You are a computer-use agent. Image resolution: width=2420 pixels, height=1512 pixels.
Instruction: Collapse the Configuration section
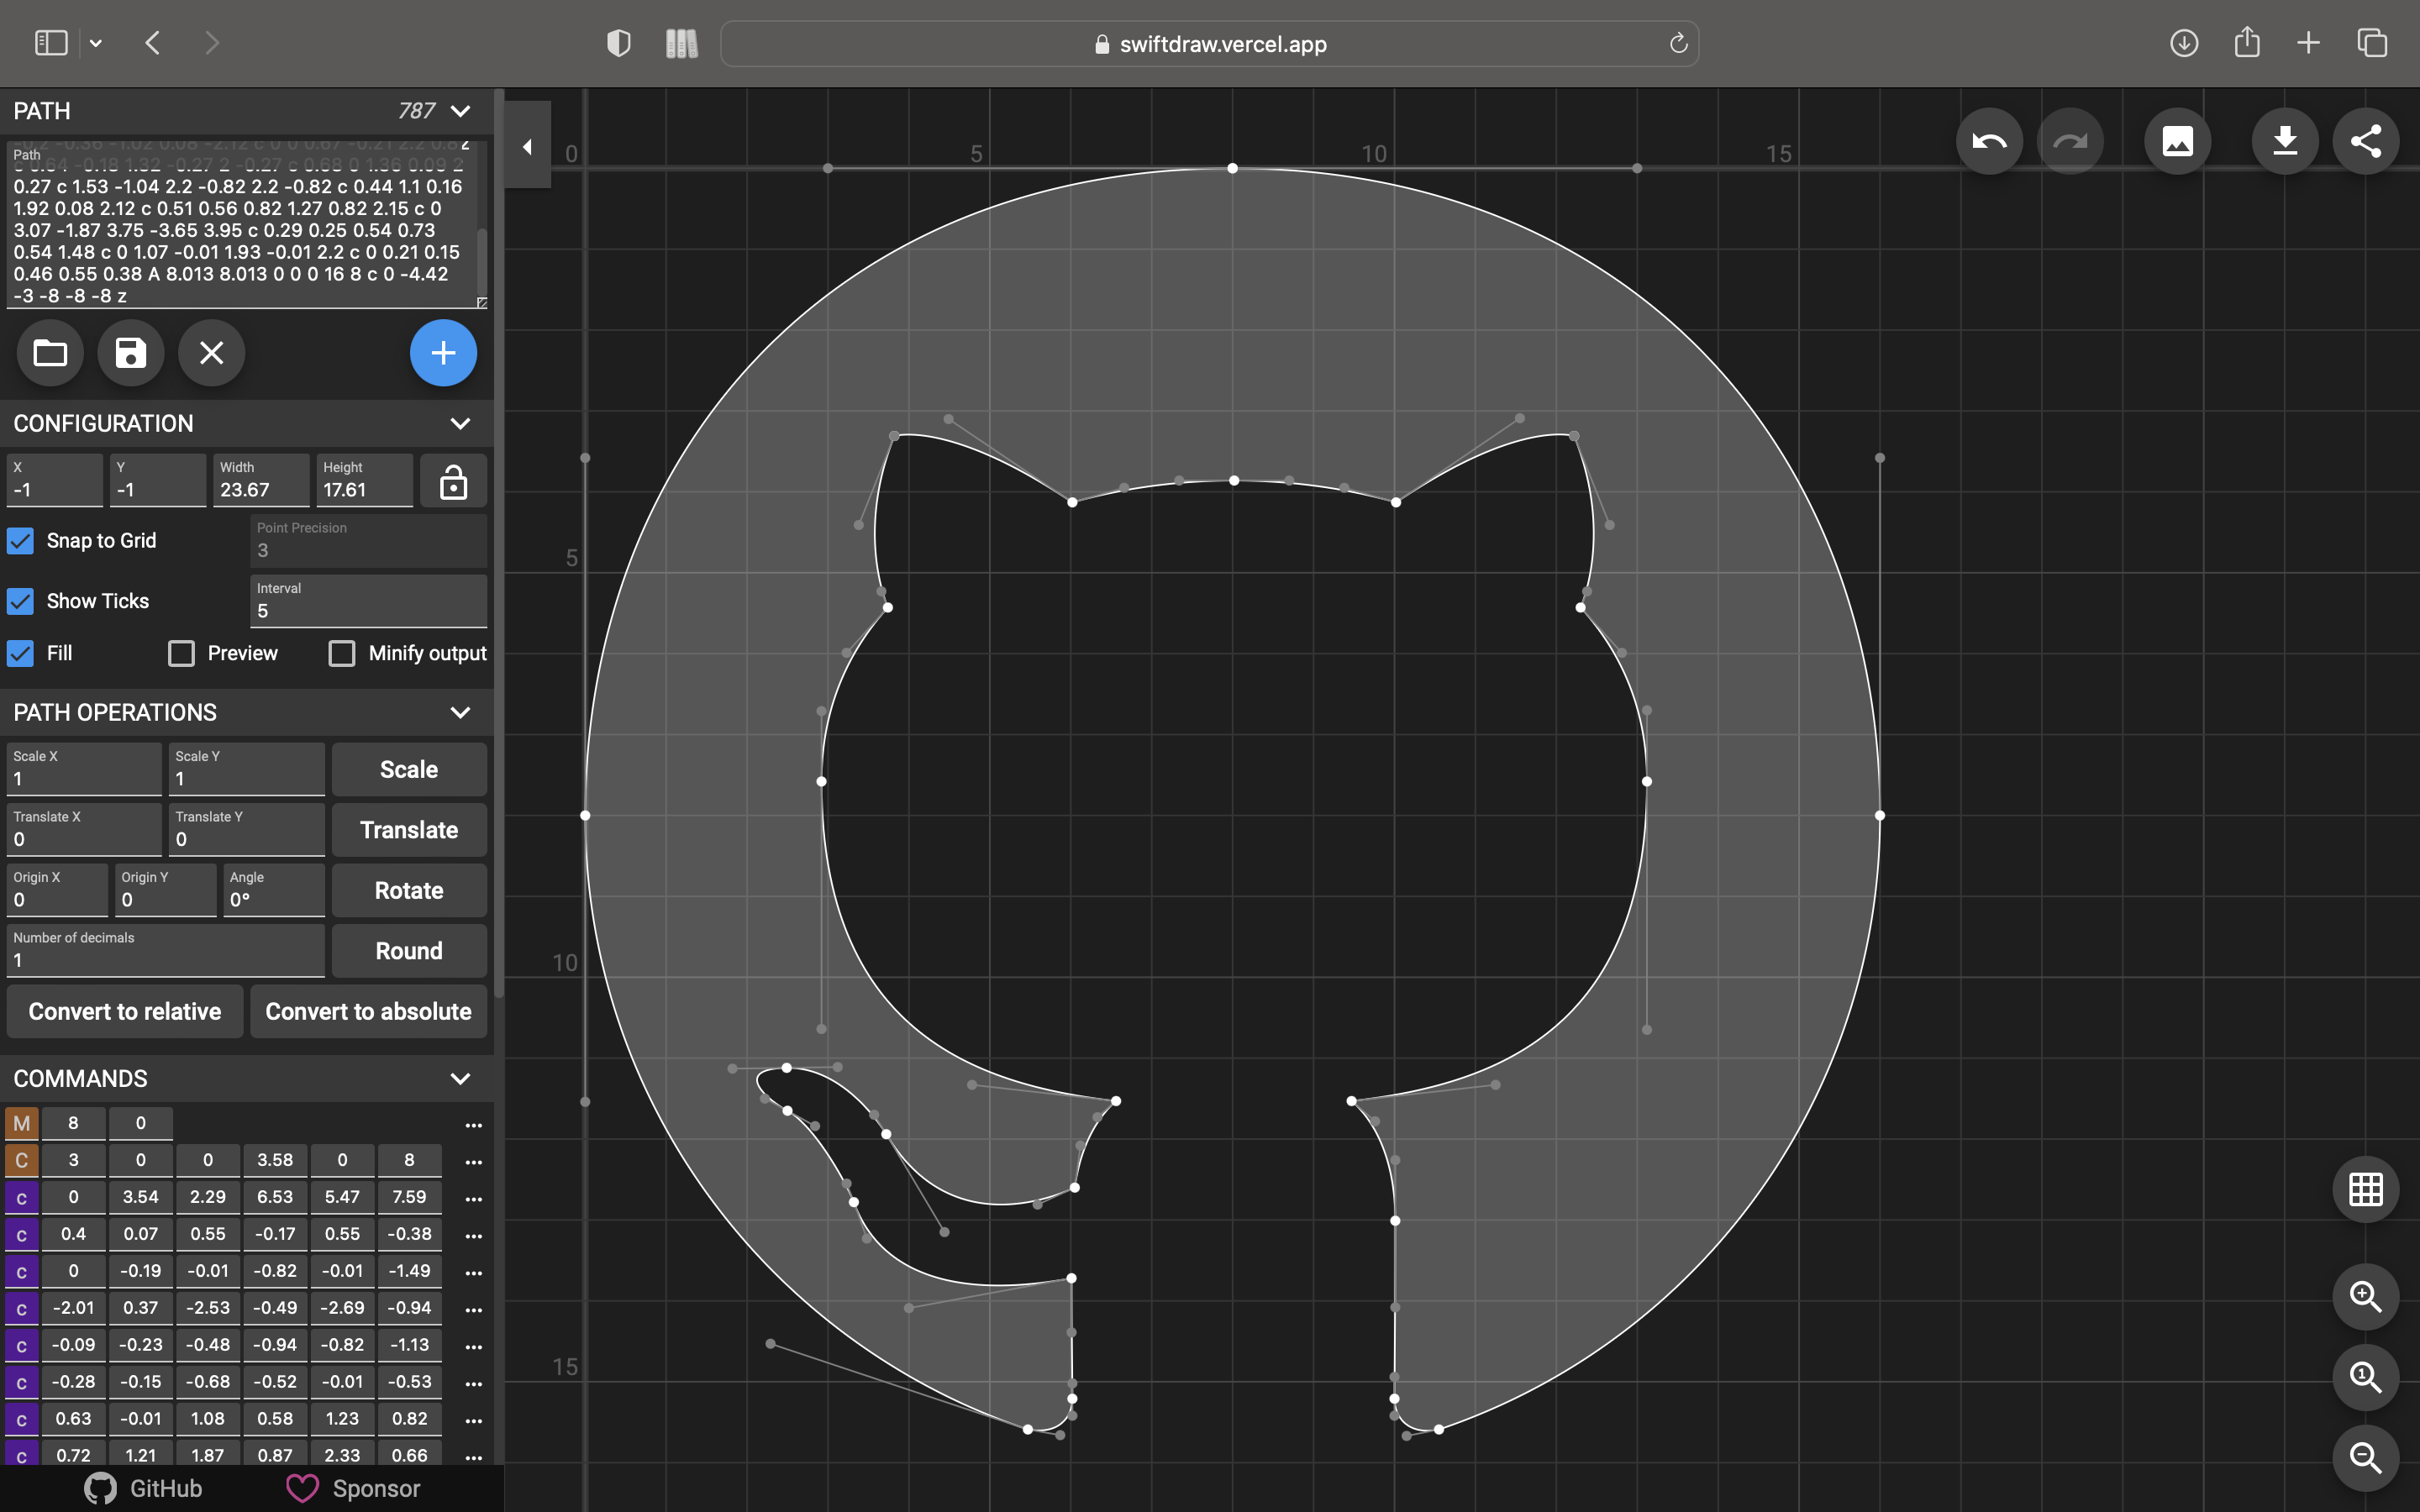click(460, 424)
